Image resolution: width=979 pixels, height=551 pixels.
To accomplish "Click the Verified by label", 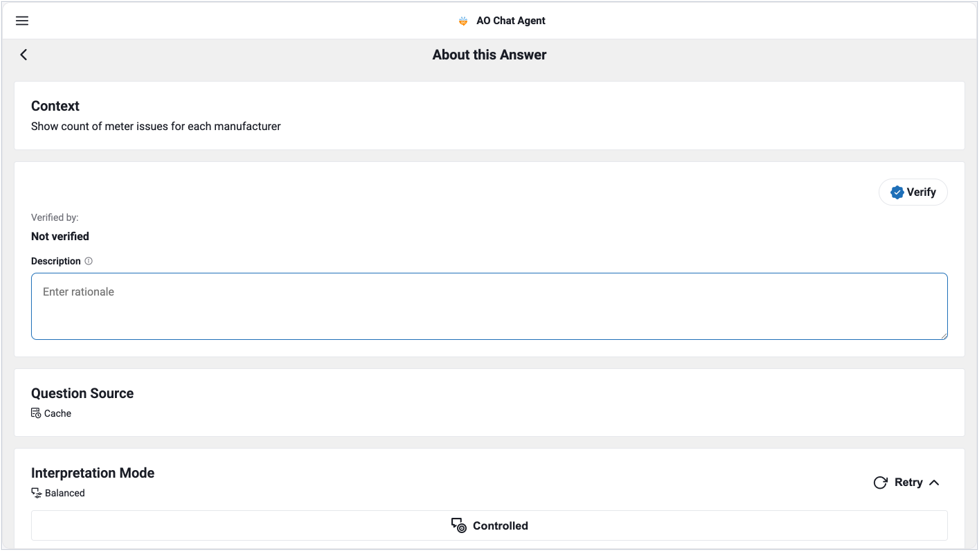I will tap(55, 217).
